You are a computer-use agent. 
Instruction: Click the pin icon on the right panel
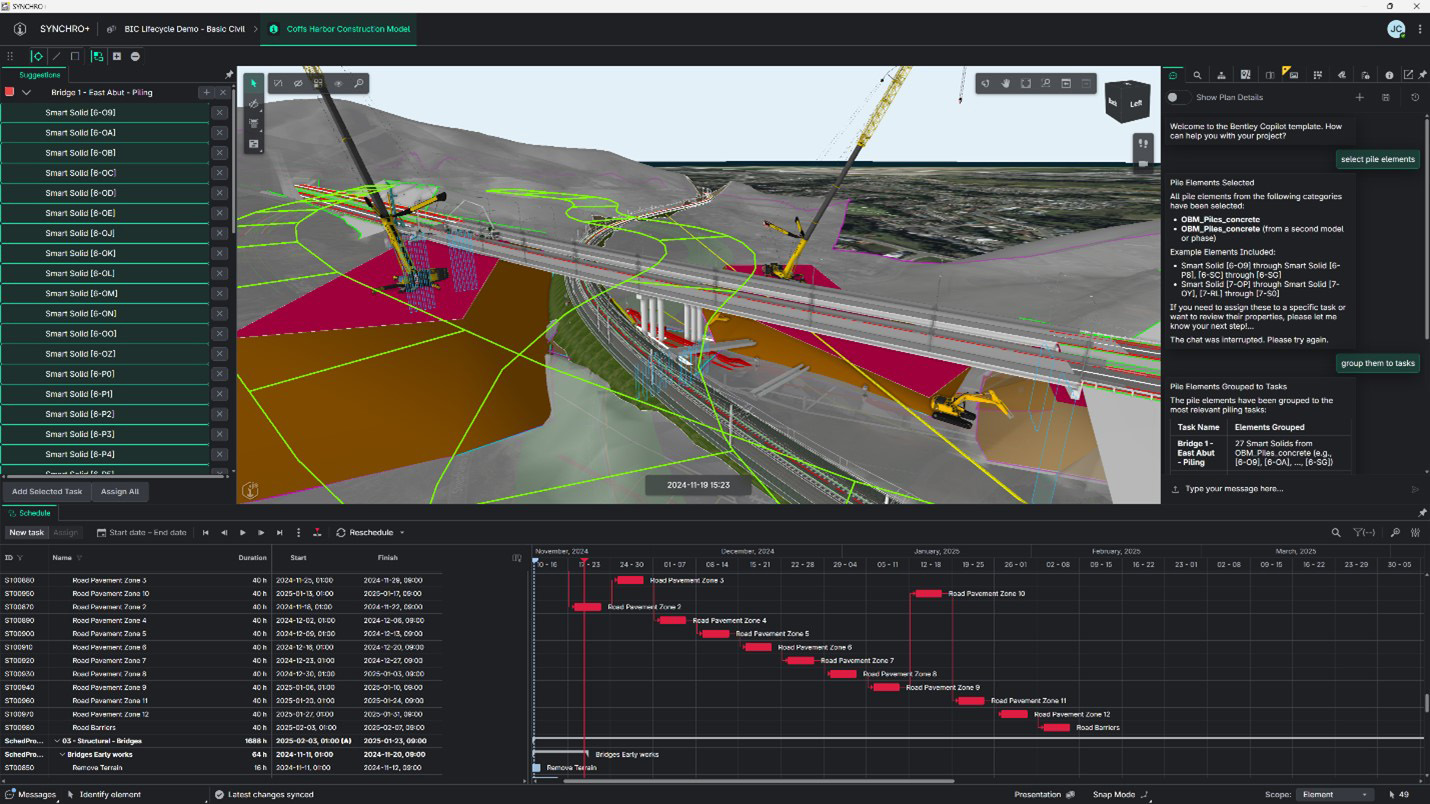tap(1421, 74)
